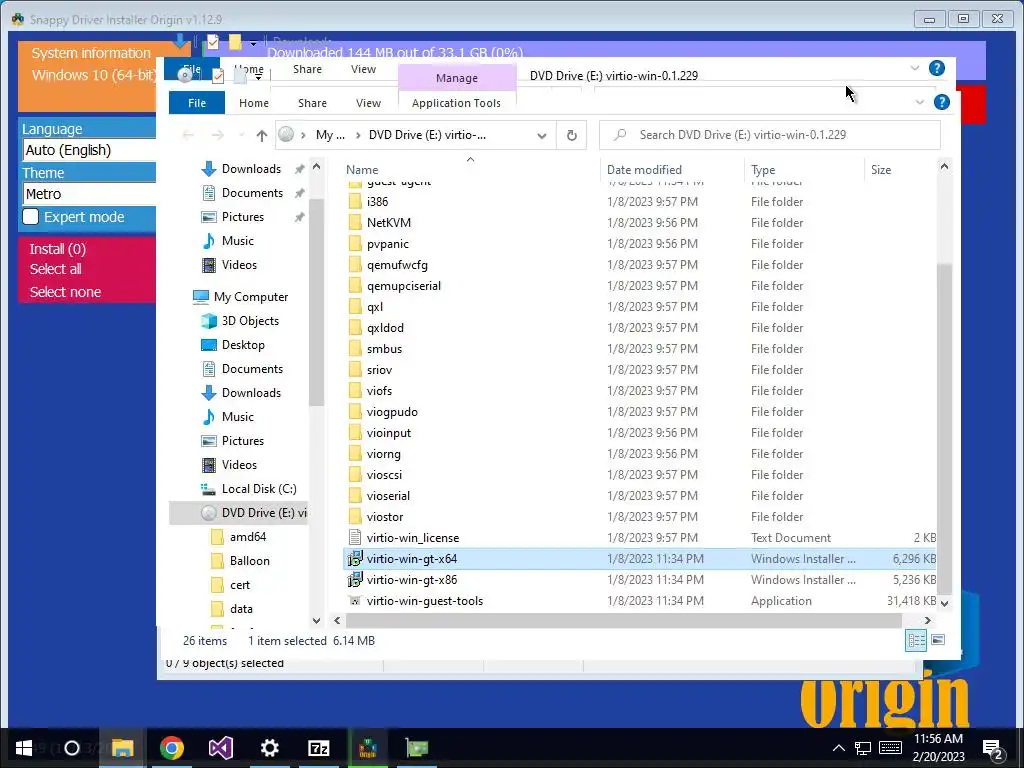1024x768 pixels.
Task: Open 7-Zip from the taskbar
Action: tap(319, 748)
